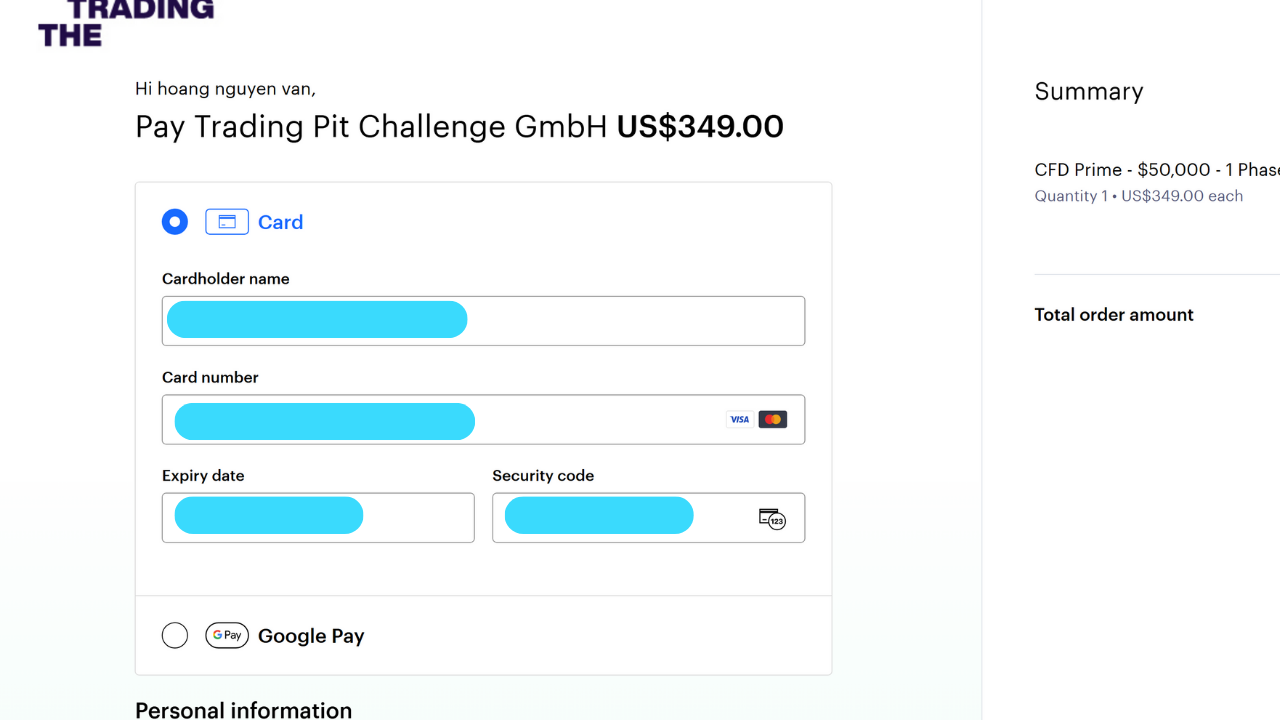
Task: Click the blue Card label text
Action: click(280, 222)
